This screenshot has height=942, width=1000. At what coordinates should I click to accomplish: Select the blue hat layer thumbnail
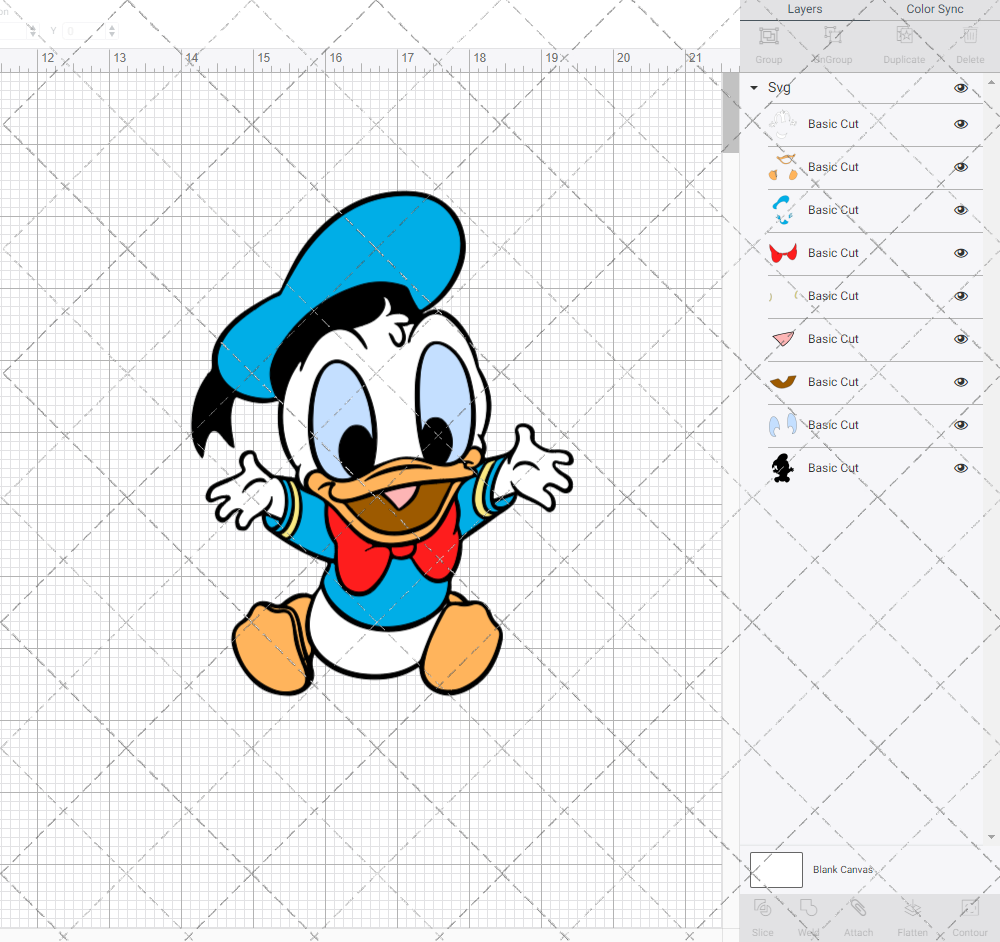pyautogui.click(x=783, y=210)
